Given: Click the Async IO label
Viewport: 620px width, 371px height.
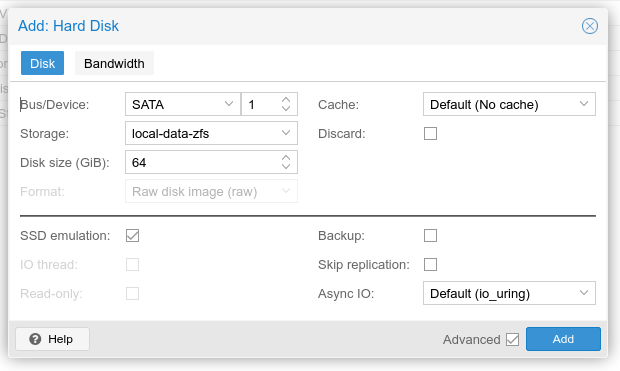Looking at the screenshot, I should (x=346, y=294).
